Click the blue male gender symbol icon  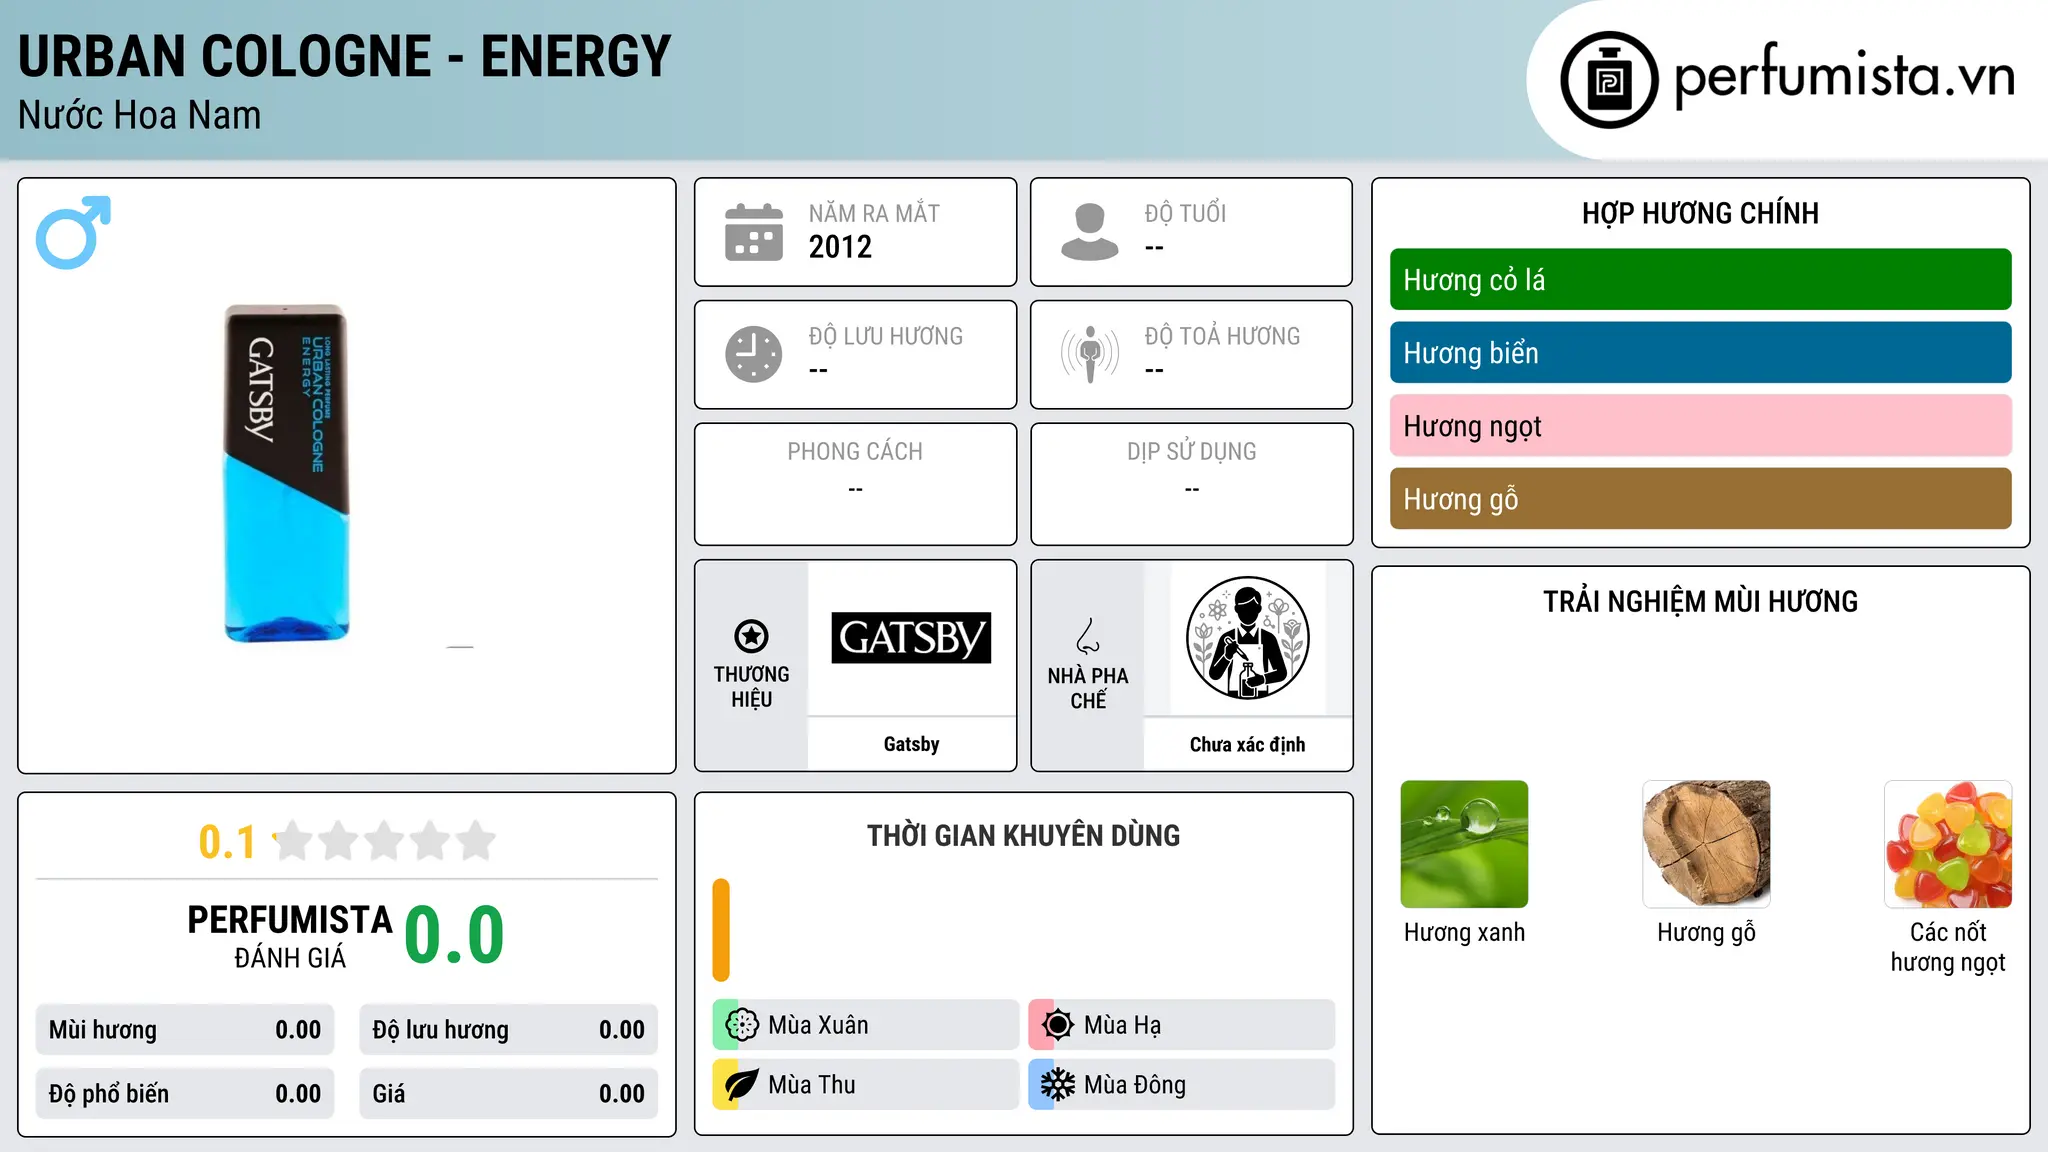(73, 232)
